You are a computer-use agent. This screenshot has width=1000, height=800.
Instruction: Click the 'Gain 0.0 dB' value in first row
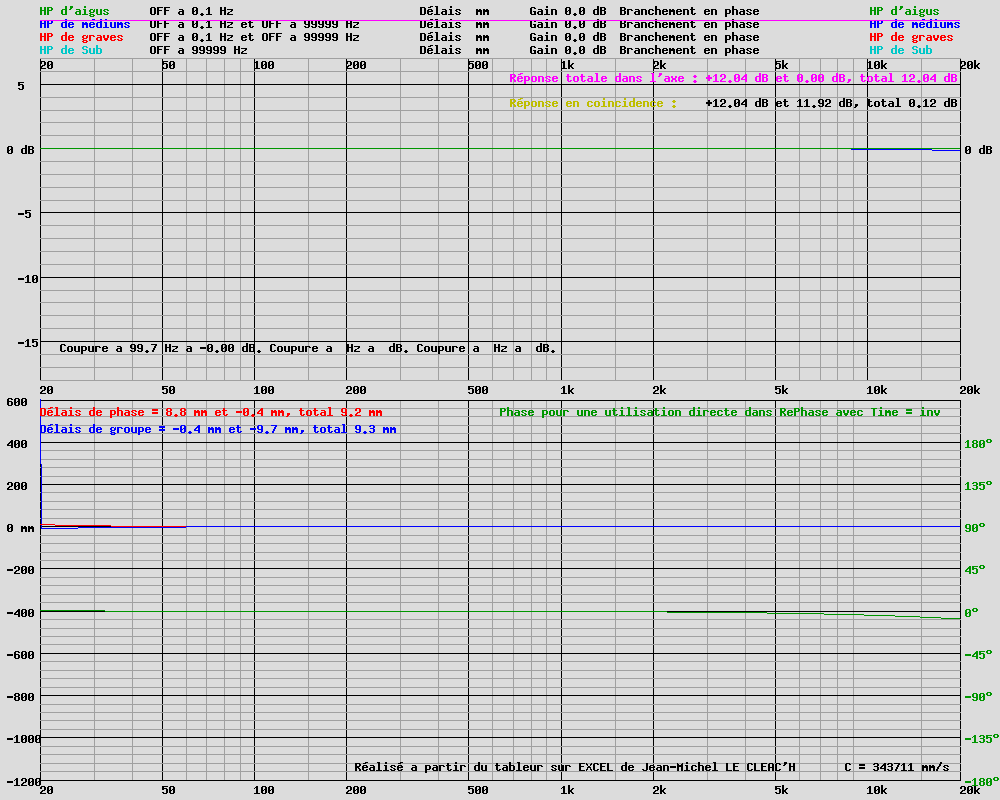568,11
